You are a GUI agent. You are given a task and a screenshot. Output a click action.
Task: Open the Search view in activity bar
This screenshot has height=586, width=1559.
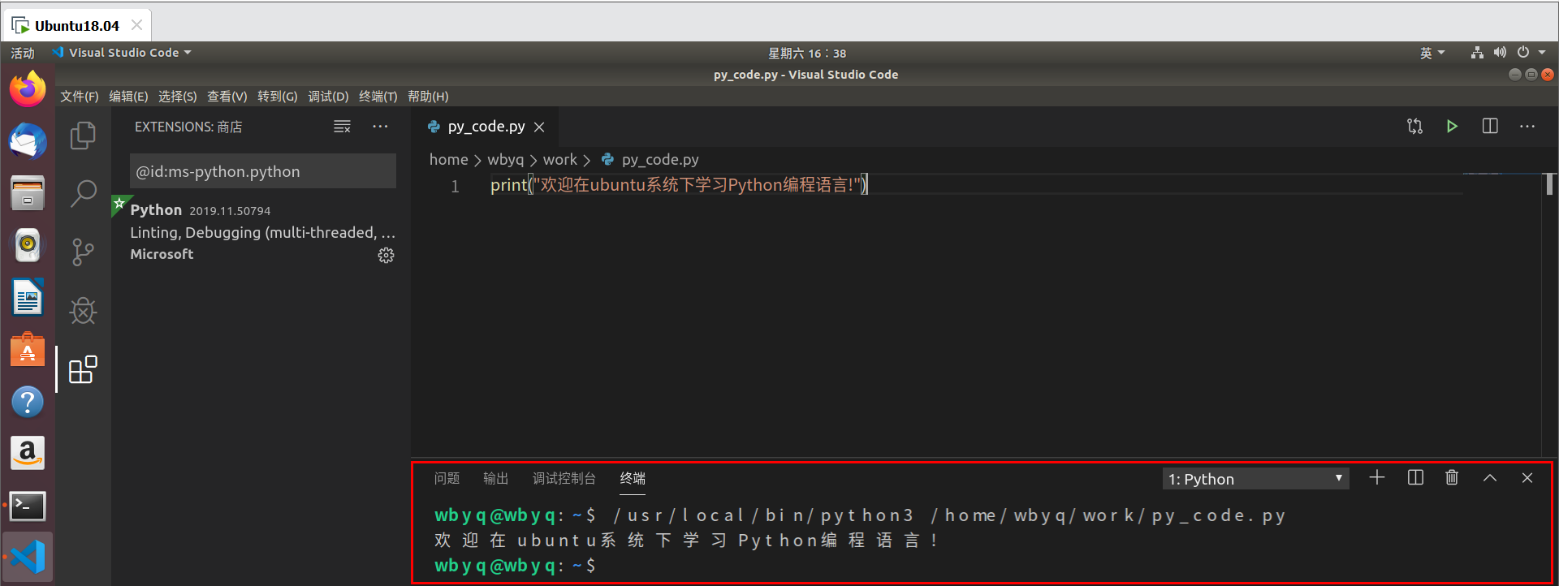(83, 193)
